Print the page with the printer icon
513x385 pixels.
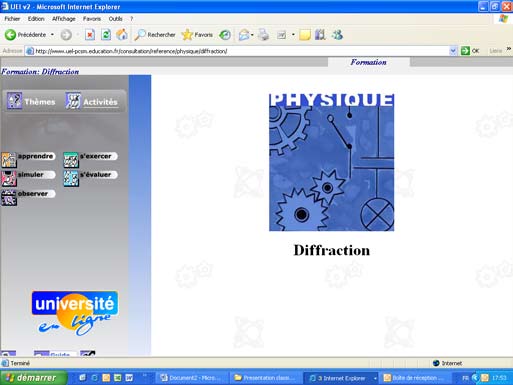pos(264,35)
